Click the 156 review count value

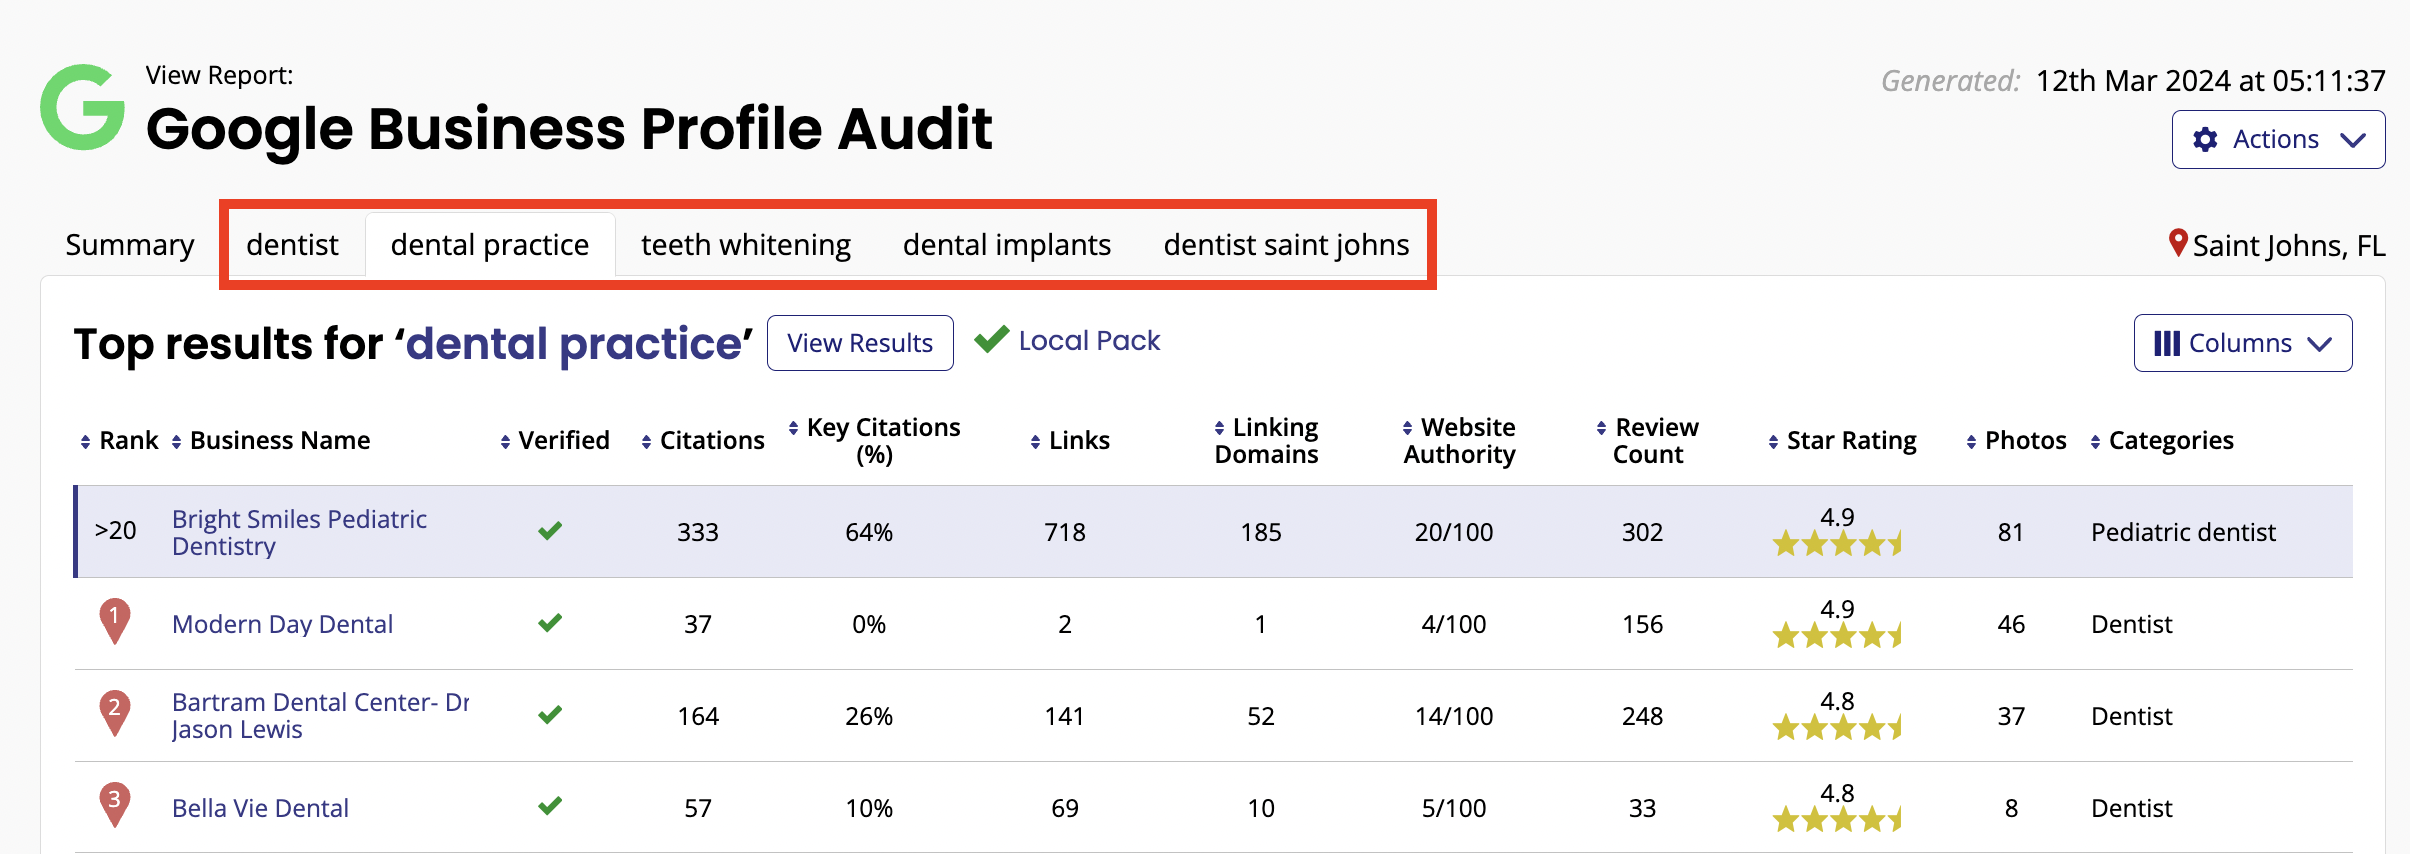[1642, 624]
